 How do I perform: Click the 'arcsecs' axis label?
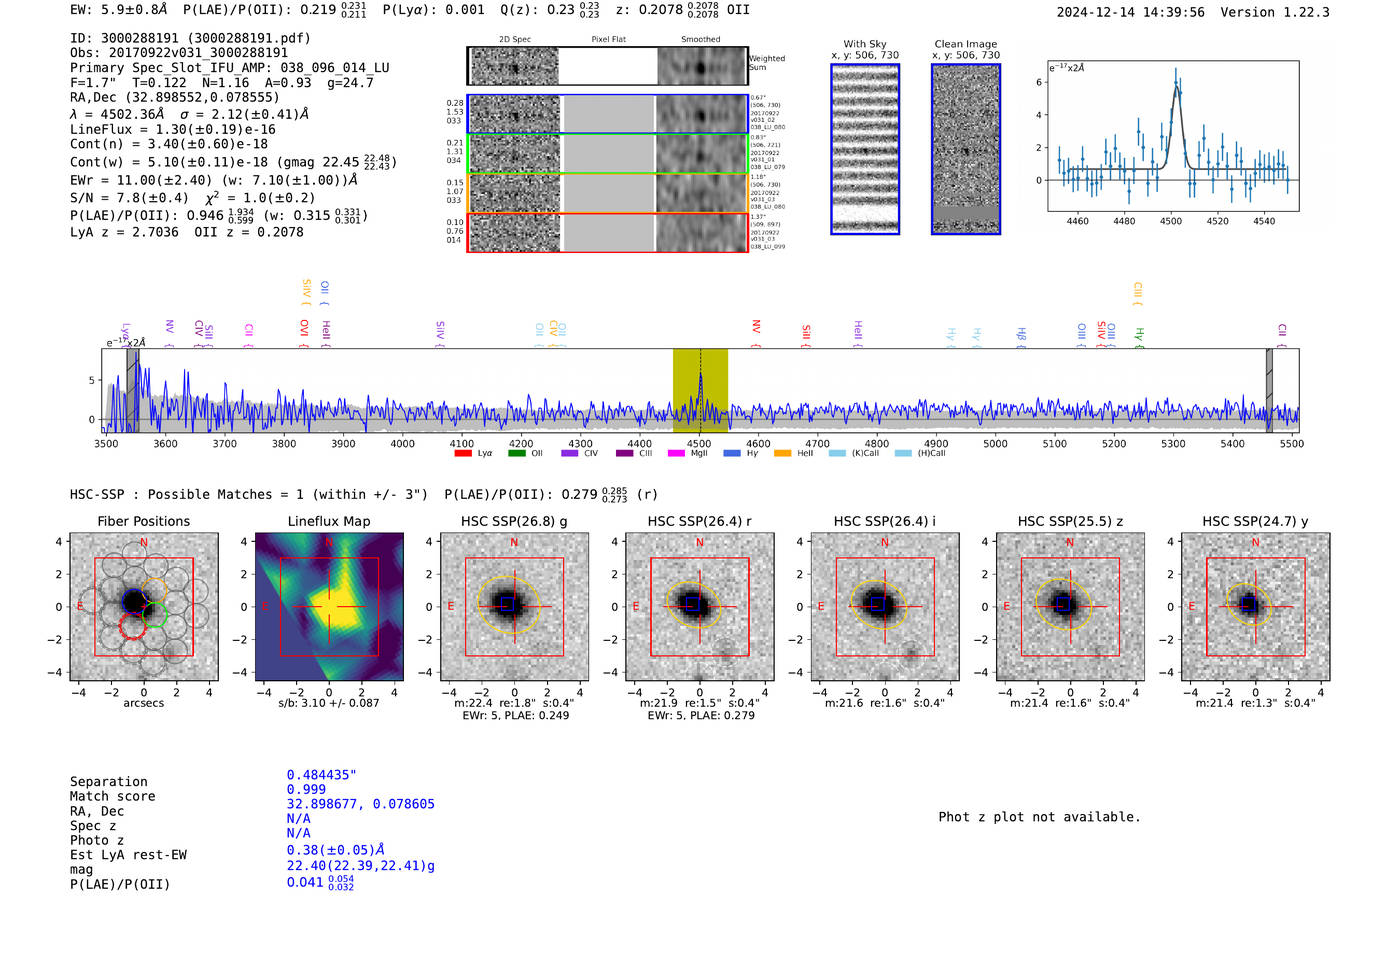pos(144,703)
